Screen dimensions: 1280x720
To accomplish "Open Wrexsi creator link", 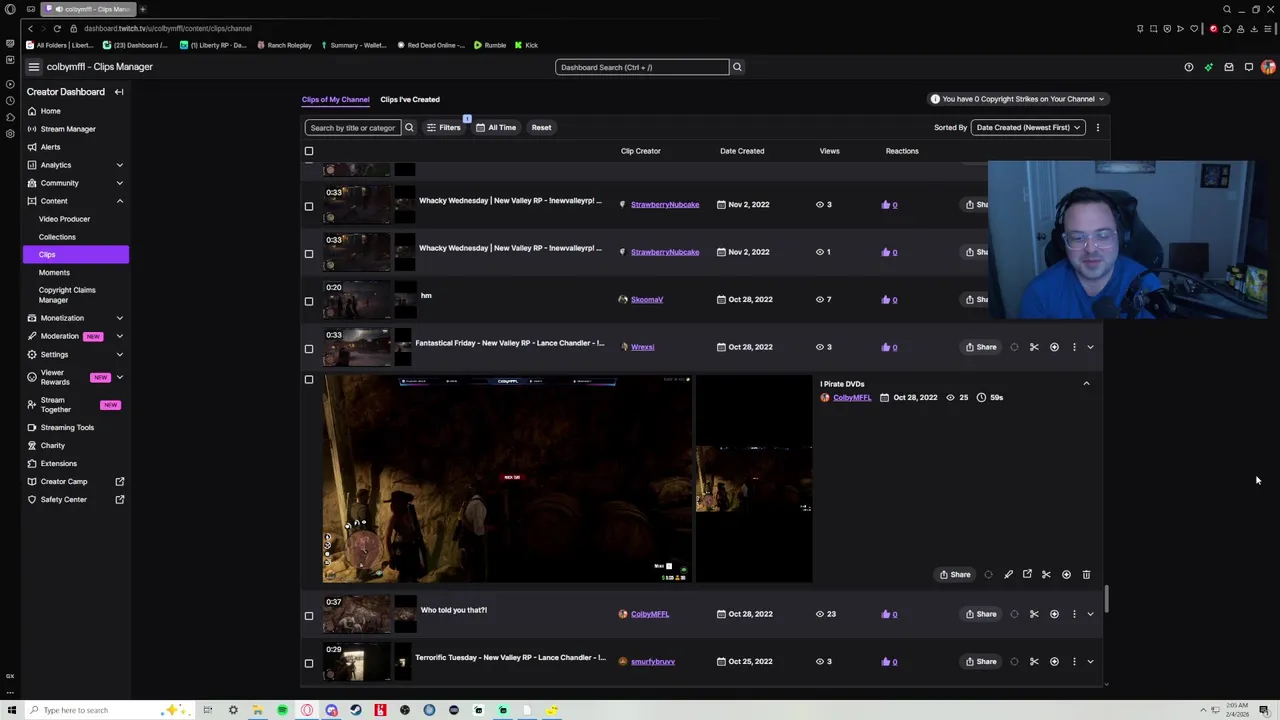I will 642,347.
